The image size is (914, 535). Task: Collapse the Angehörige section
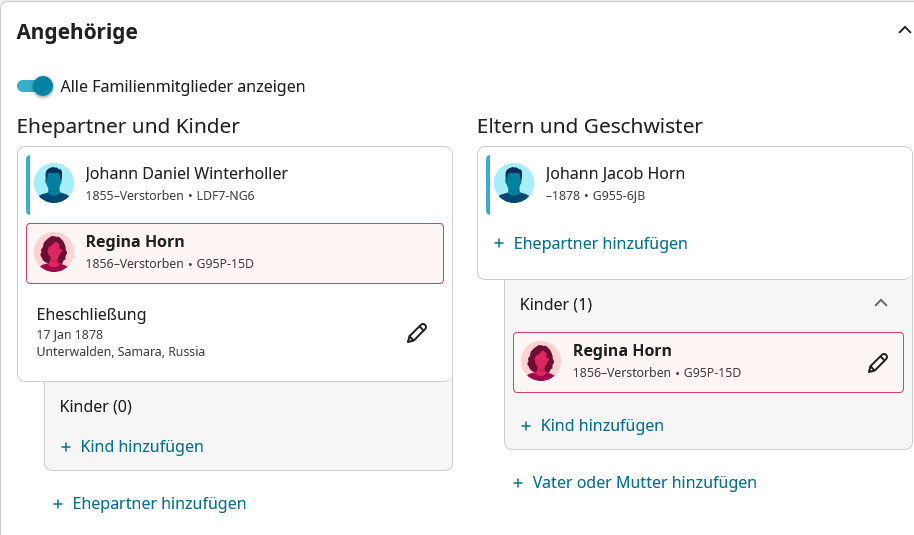click(x=904, y=30)
